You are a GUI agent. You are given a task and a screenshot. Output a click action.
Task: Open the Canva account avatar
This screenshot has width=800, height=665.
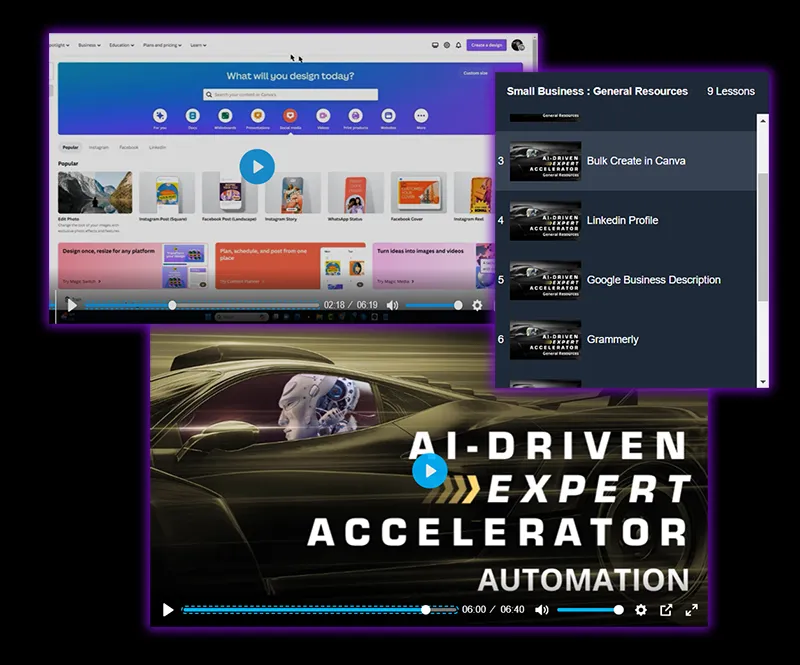(x=517, y=45)
